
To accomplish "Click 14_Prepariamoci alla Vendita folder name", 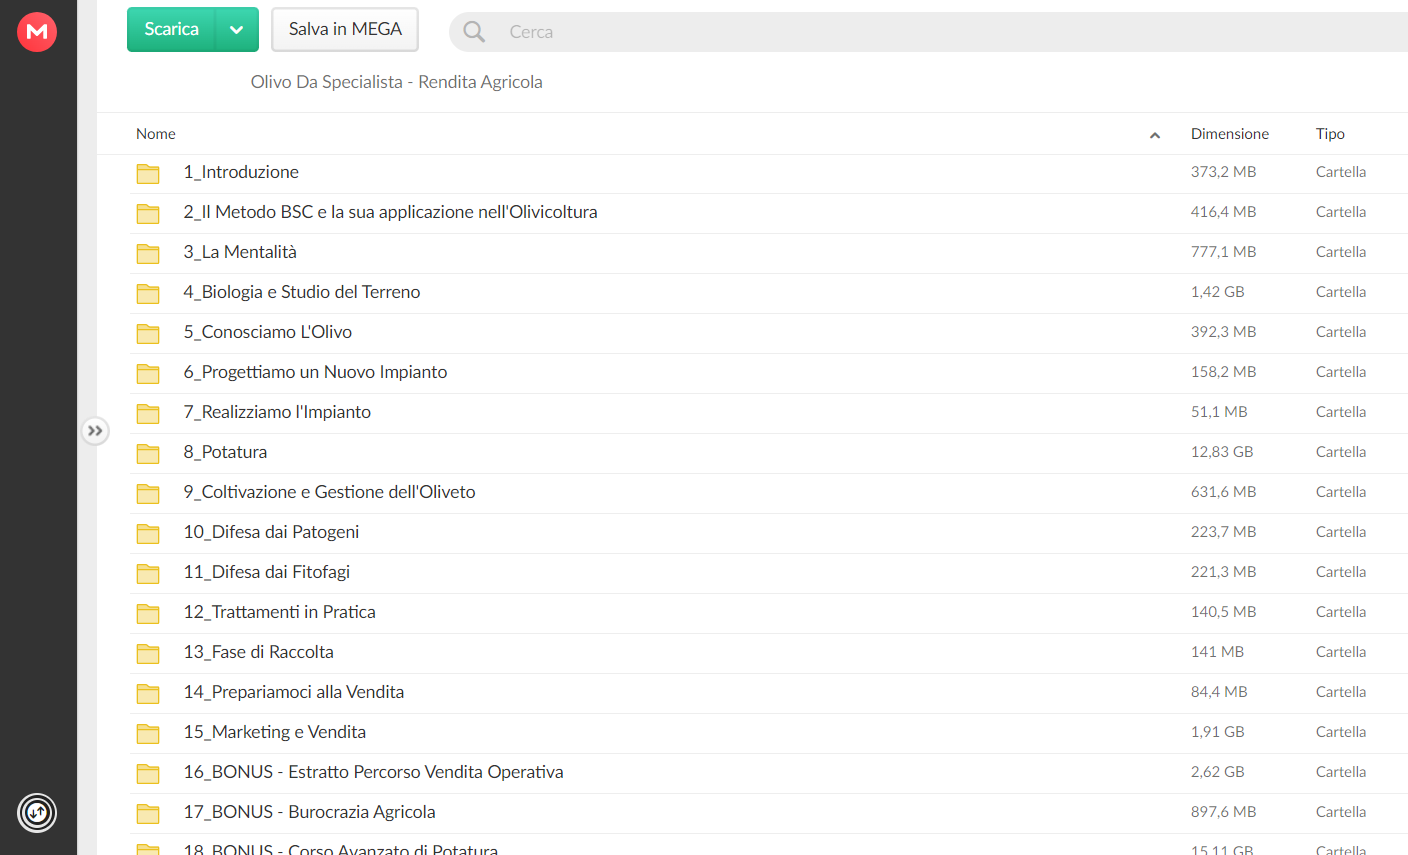I will 294,692.
